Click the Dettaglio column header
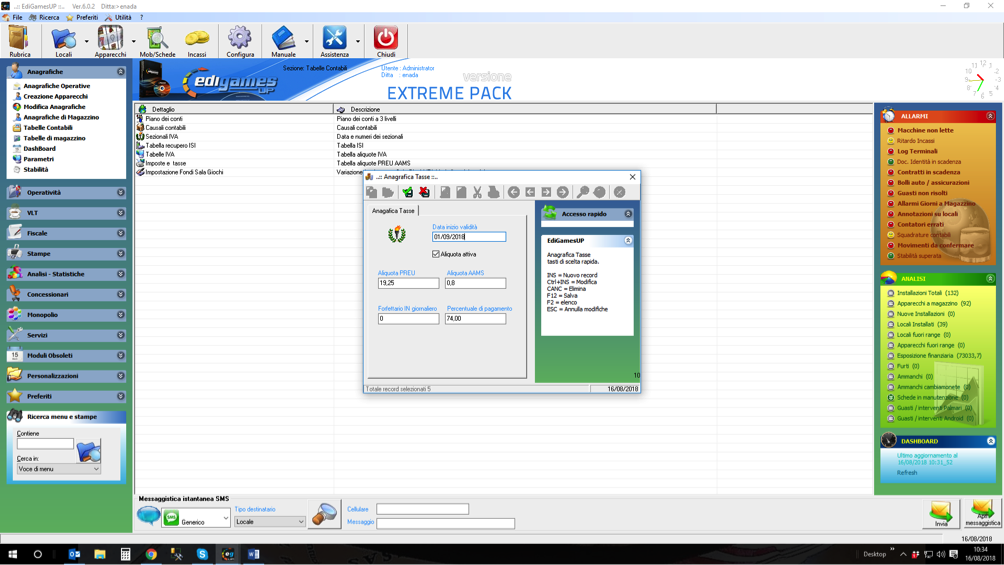This screenshot has height=565, width=1004. pyautogui.click(x=234, y=110)
